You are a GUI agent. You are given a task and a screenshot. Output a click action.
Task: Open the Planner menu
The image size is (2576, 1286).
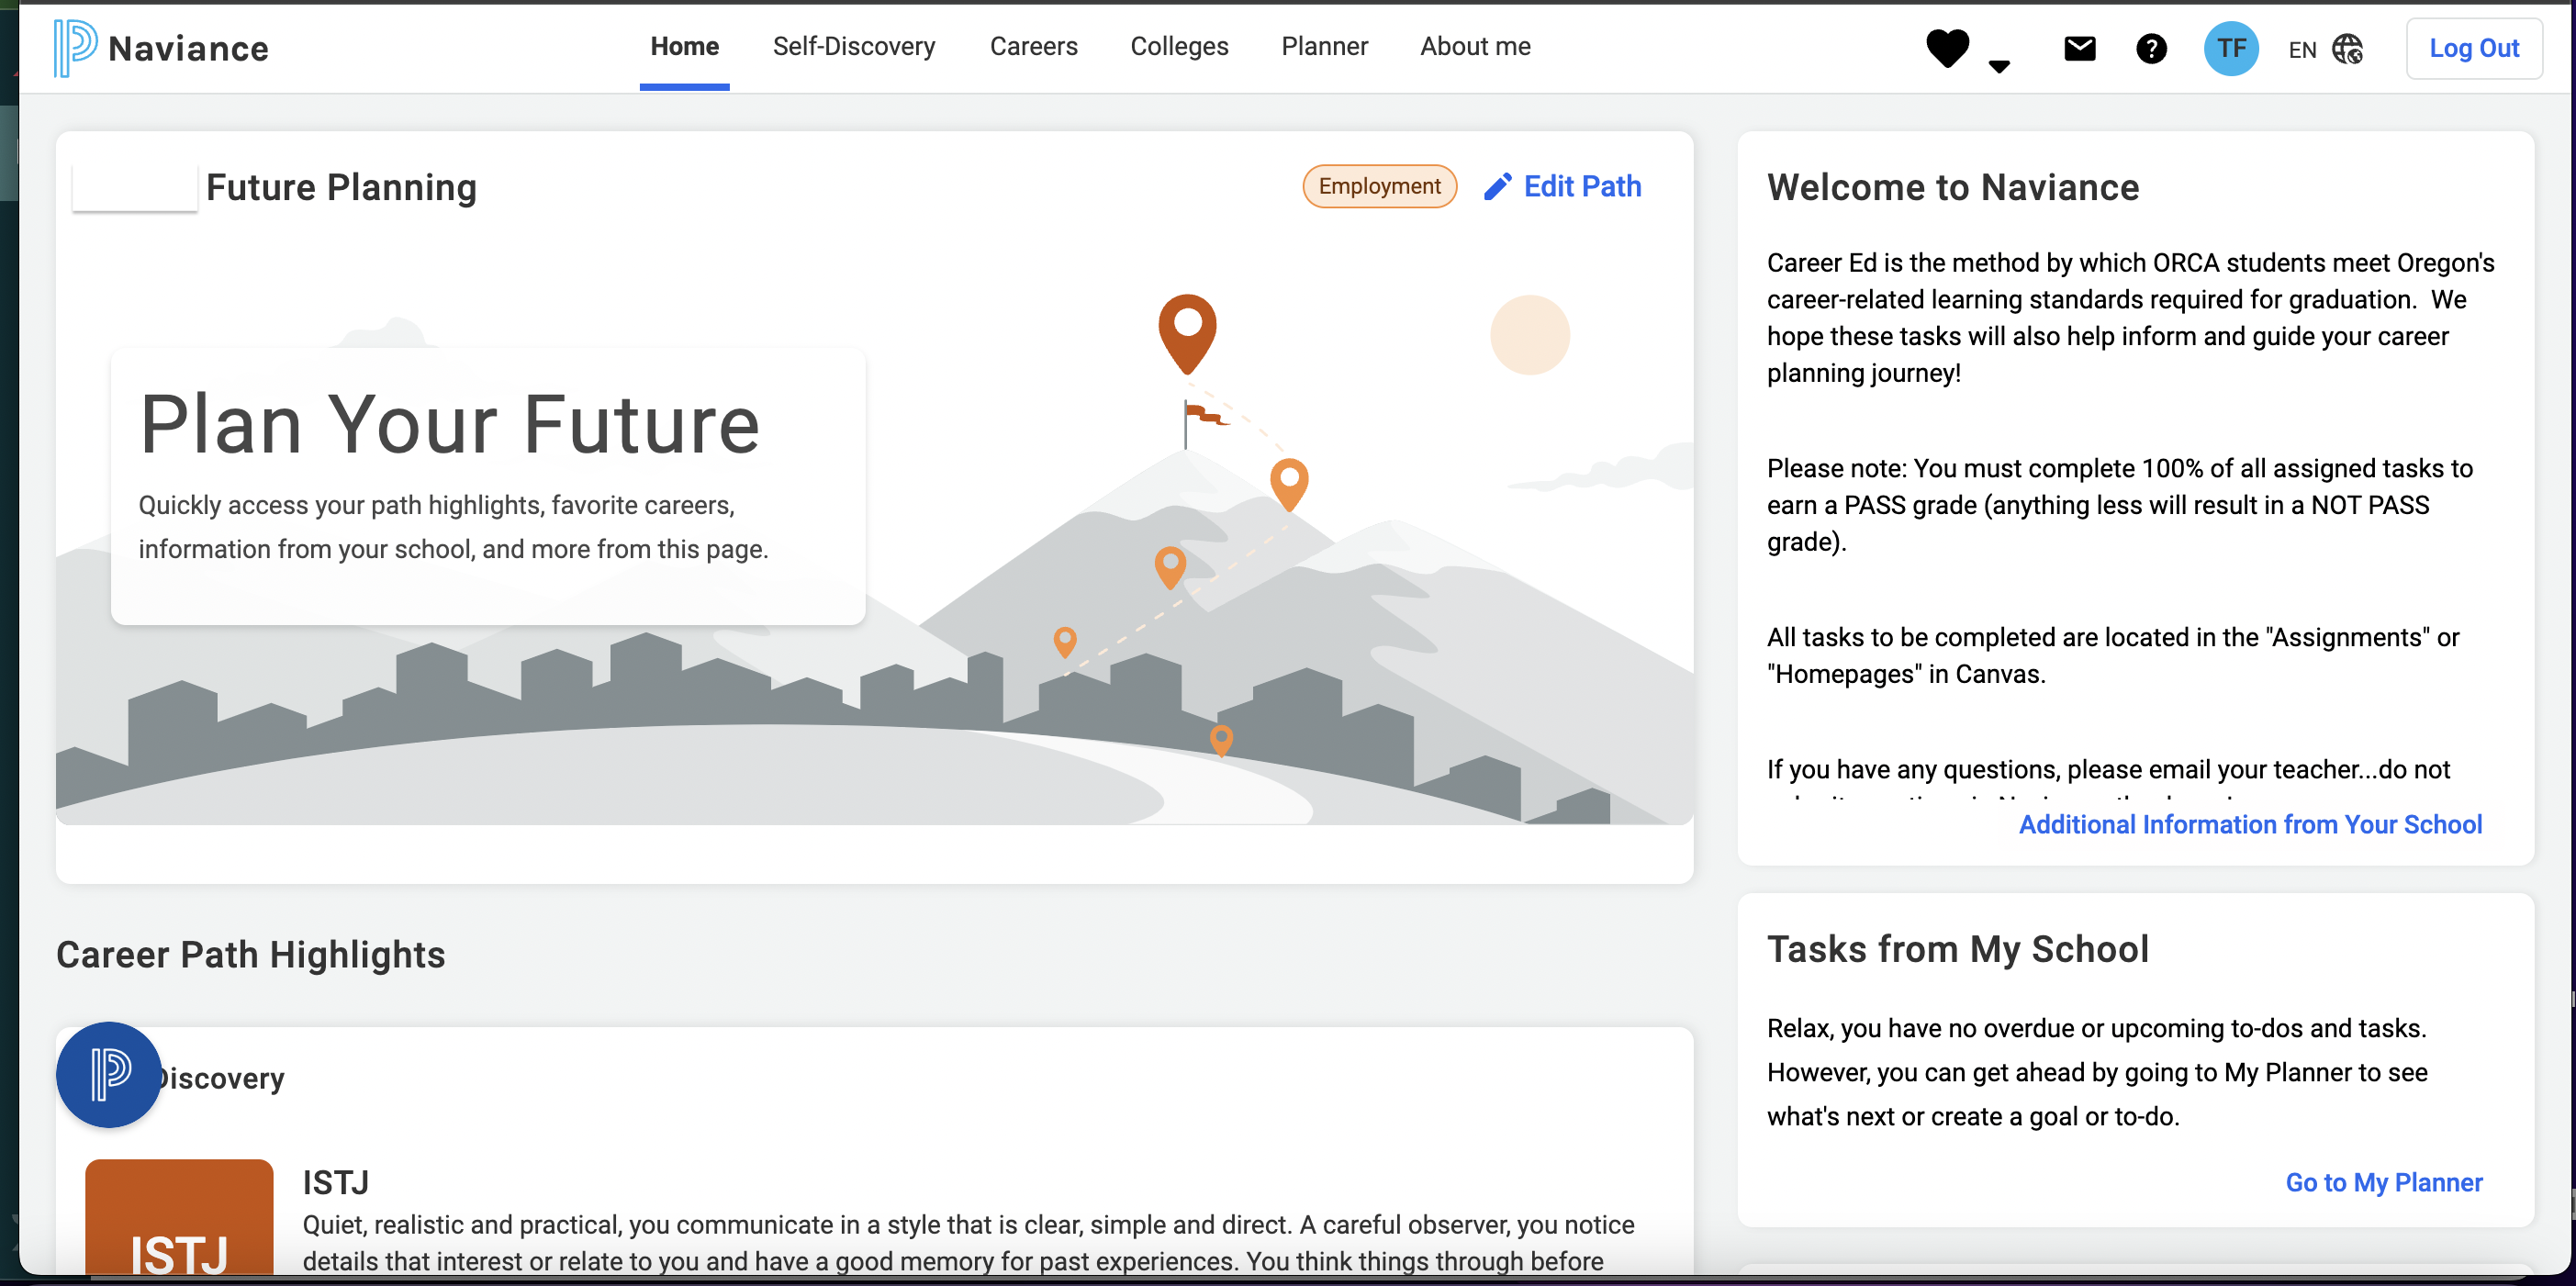pyautogui.click(x=1324, y=46)
